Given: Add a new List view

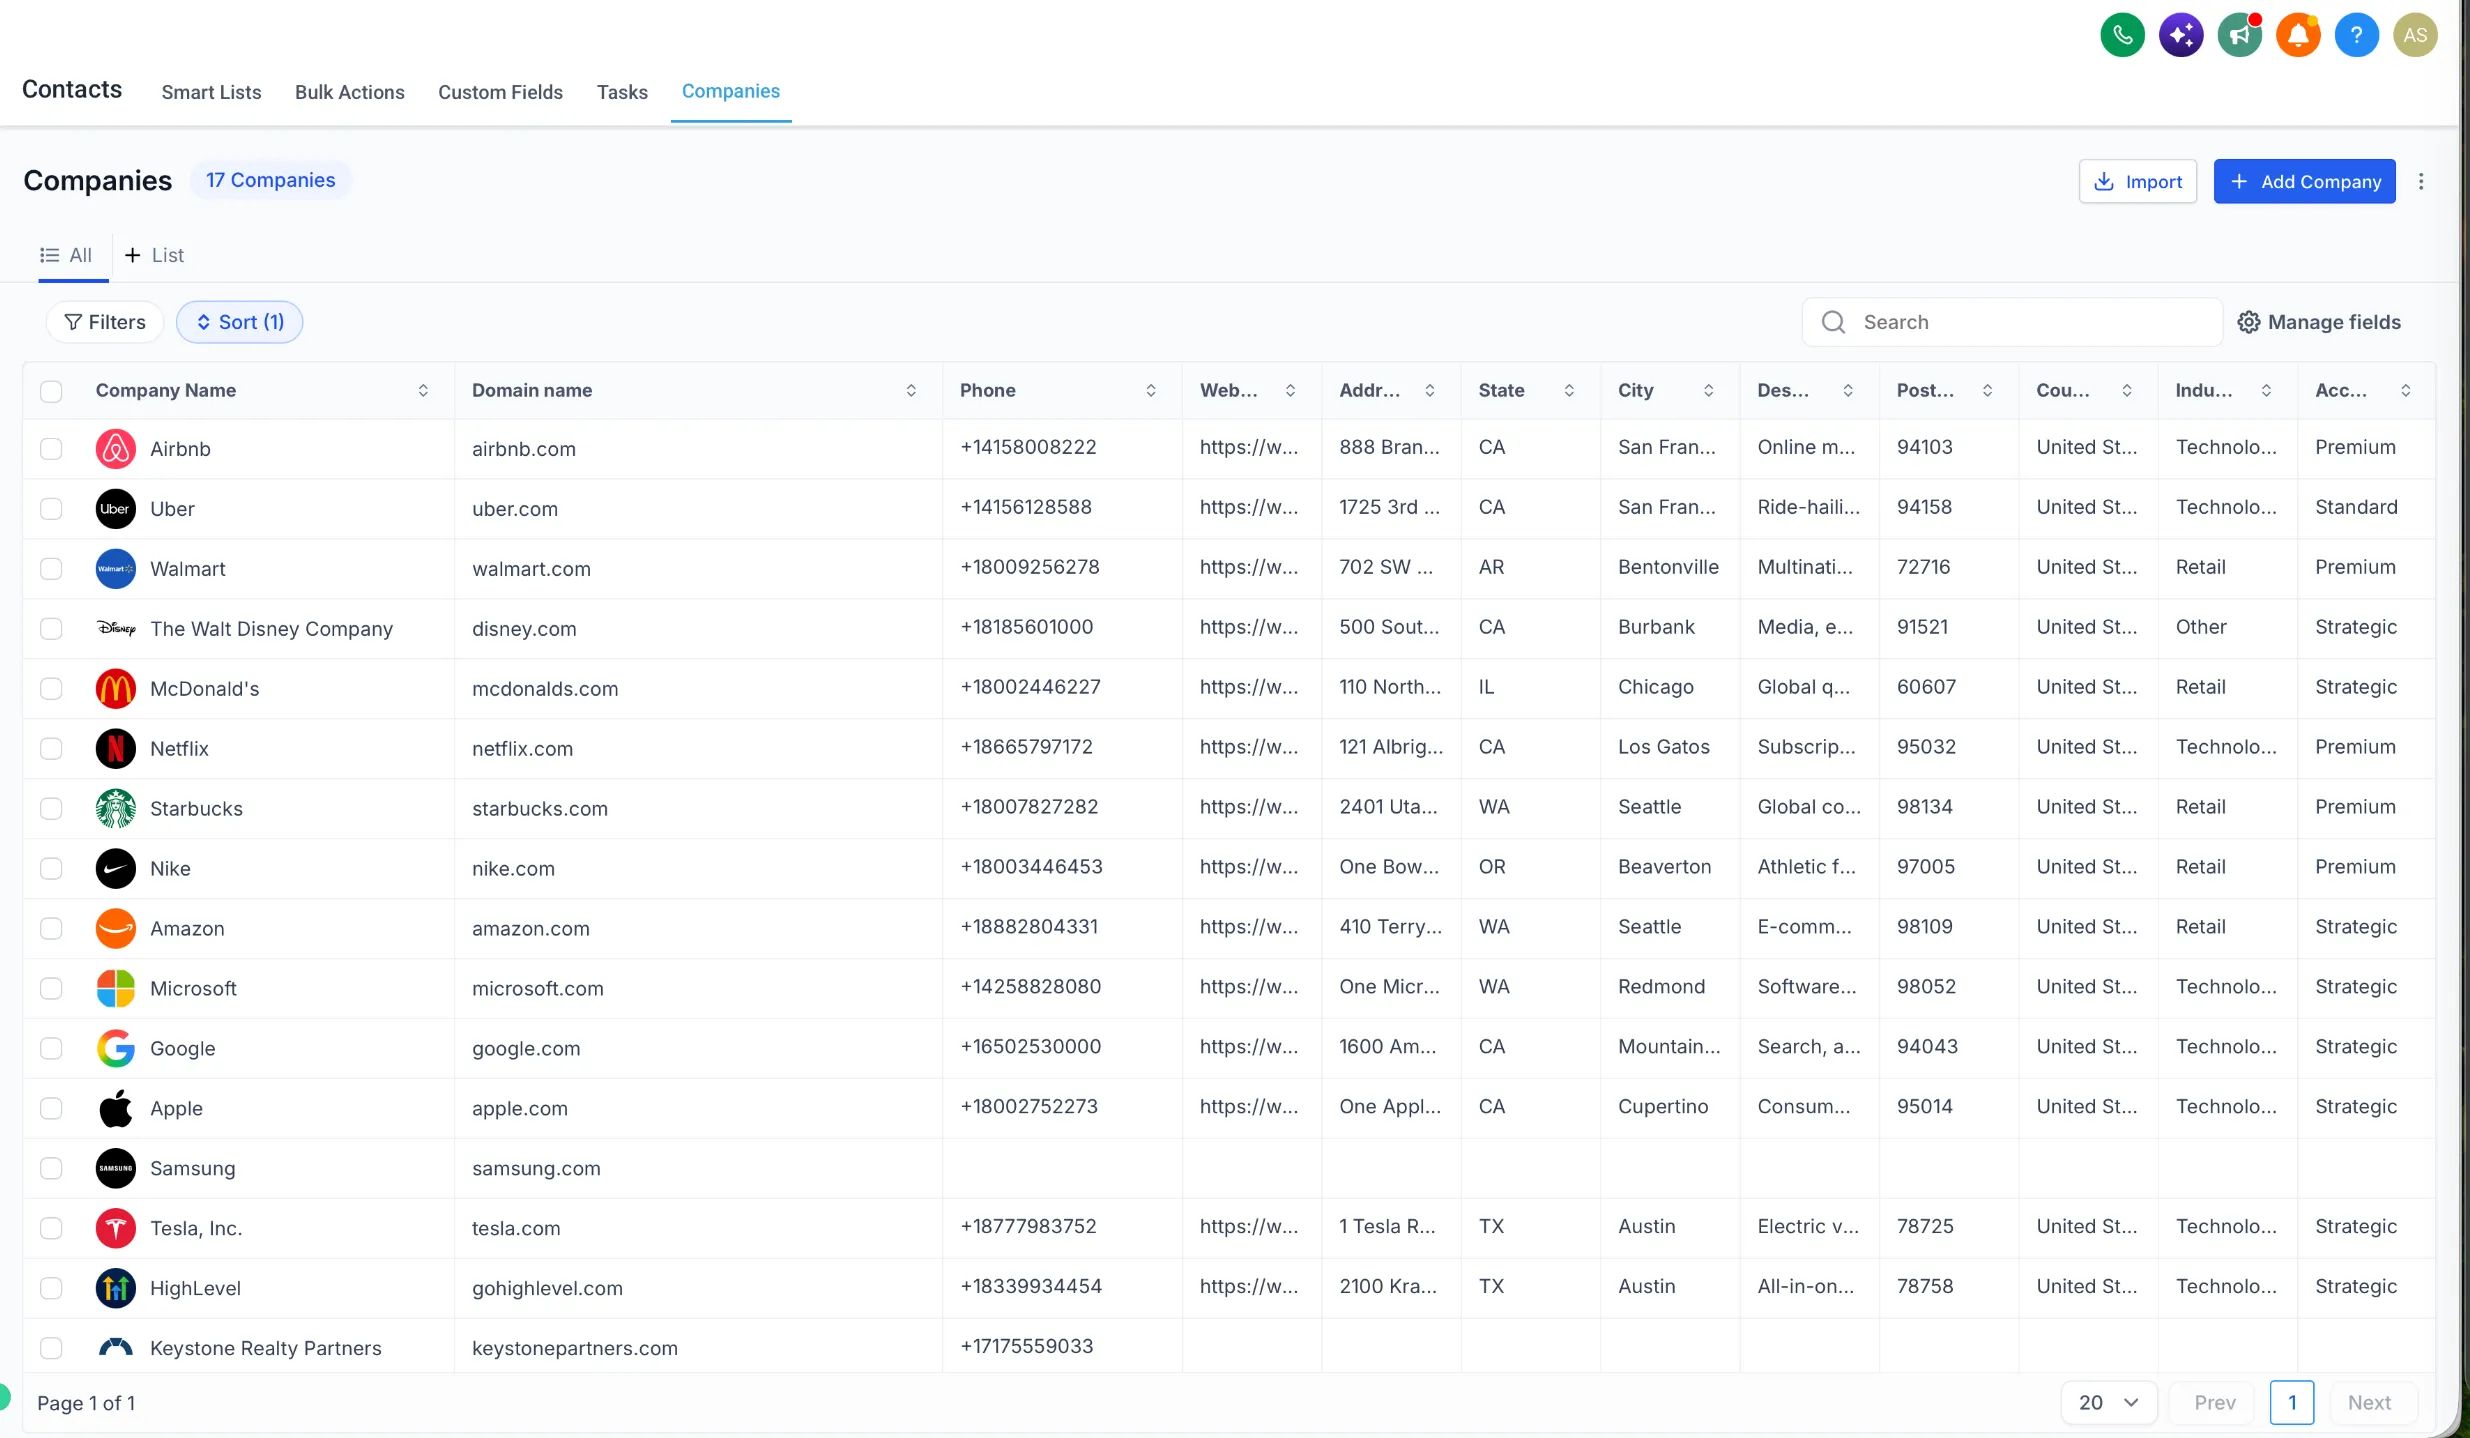Looking at the screenshot, I should pos(154,255).
